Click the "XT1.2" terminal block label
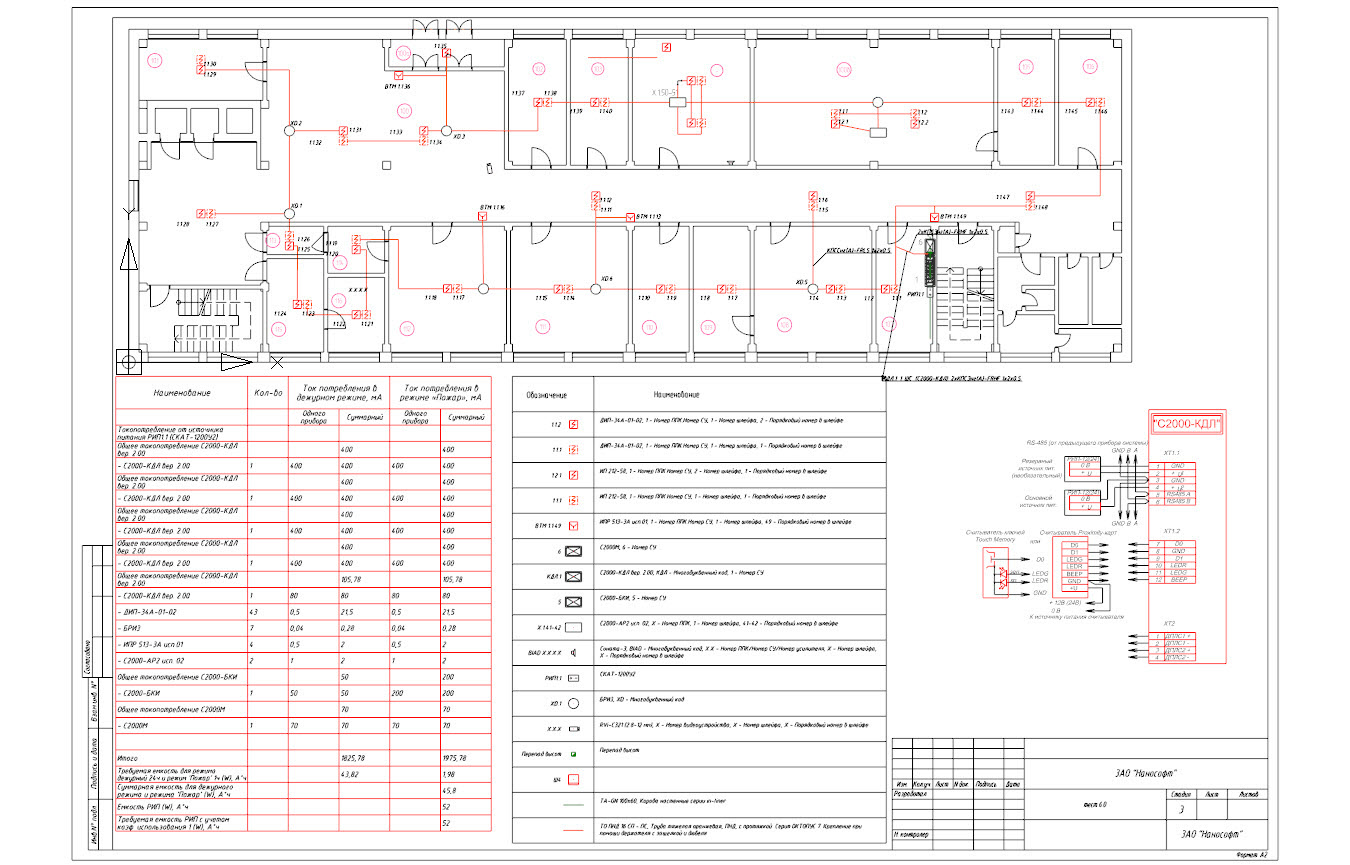 [x=1173, y=531]
